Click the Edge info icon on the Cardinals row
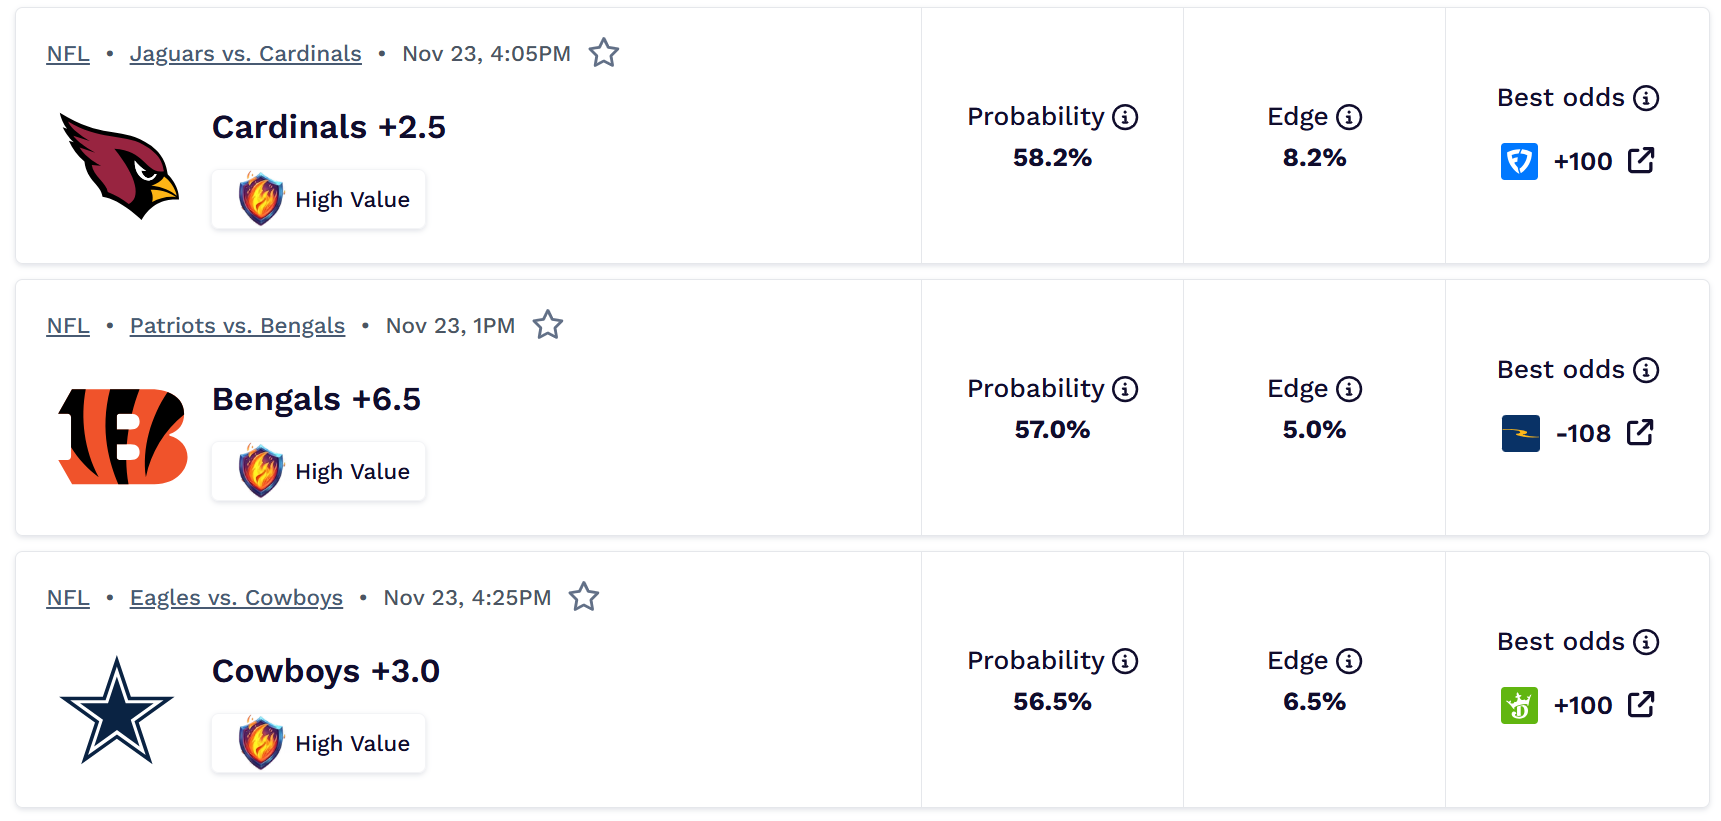 pos(1351,116)
